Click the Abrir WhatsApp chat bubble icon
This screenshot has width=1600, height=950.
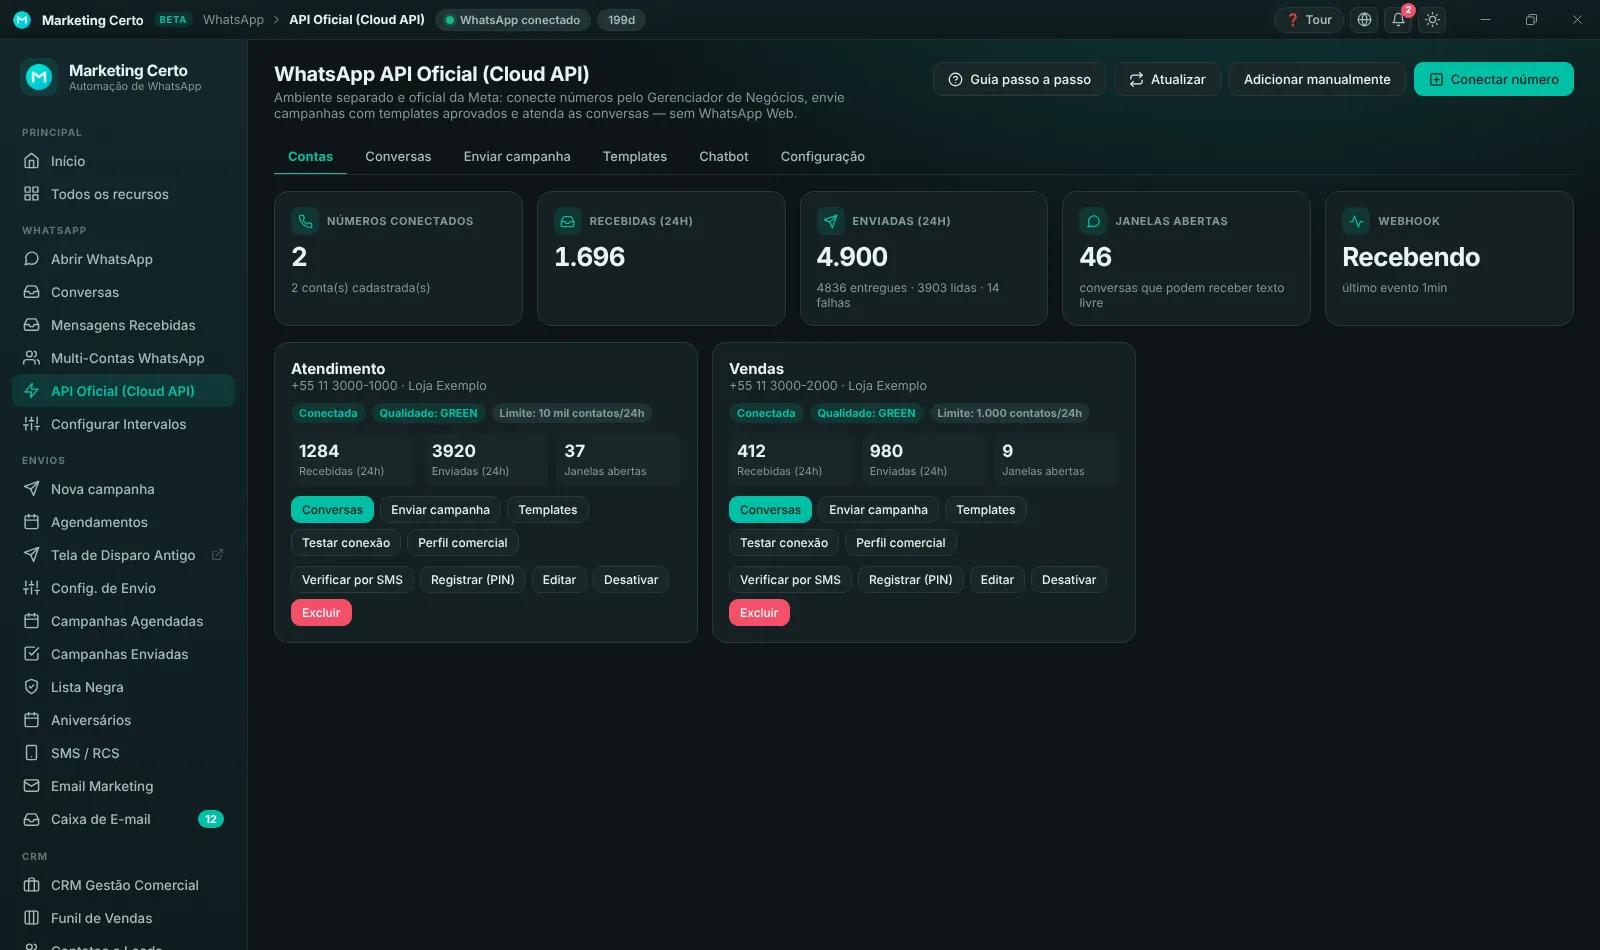[31, 259]
